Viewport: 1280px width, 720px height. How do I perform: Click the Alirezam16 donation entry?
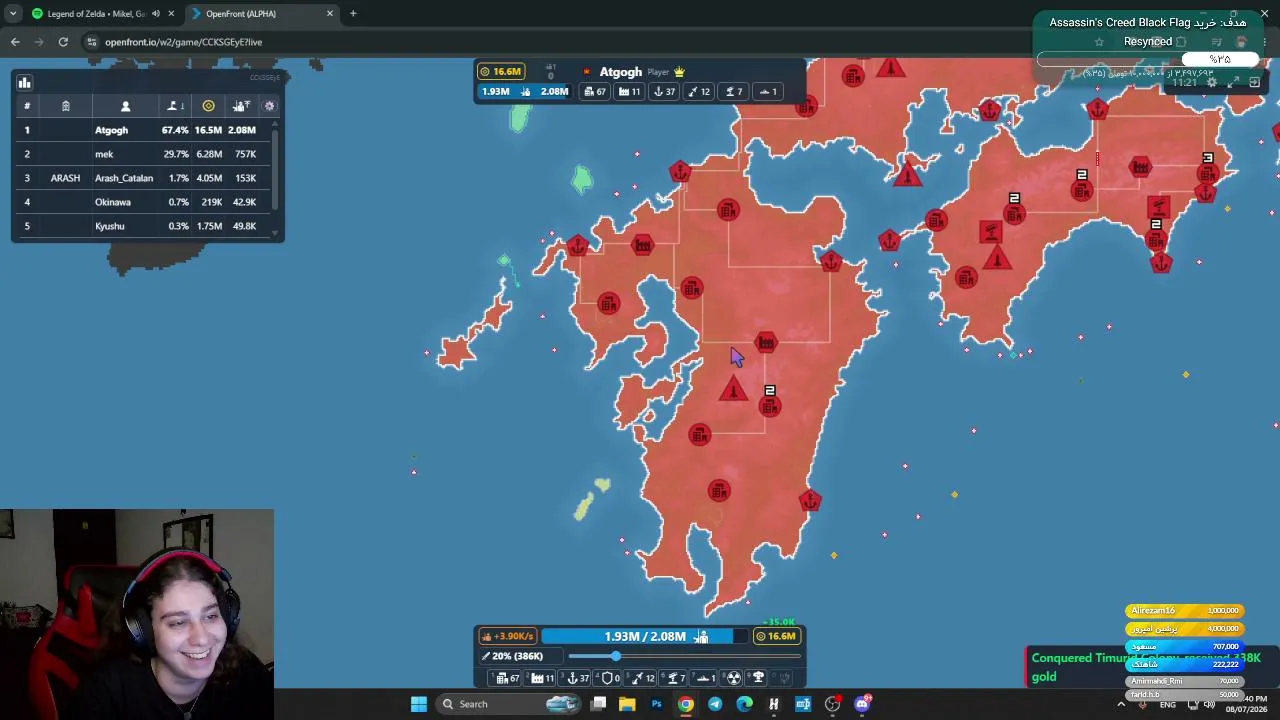point(1184,611)
